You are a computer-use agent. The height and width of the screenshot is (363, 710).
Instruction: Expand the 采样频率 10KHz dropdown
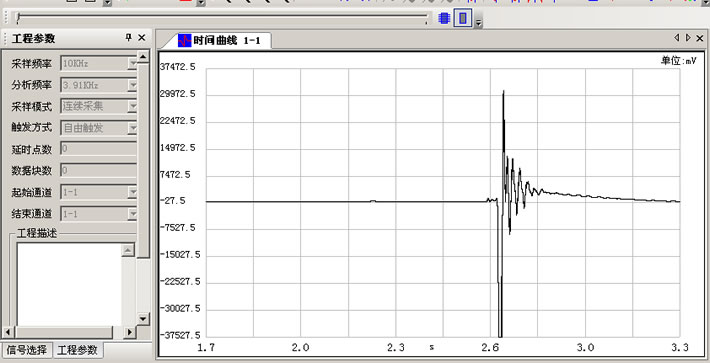(132, 63)
